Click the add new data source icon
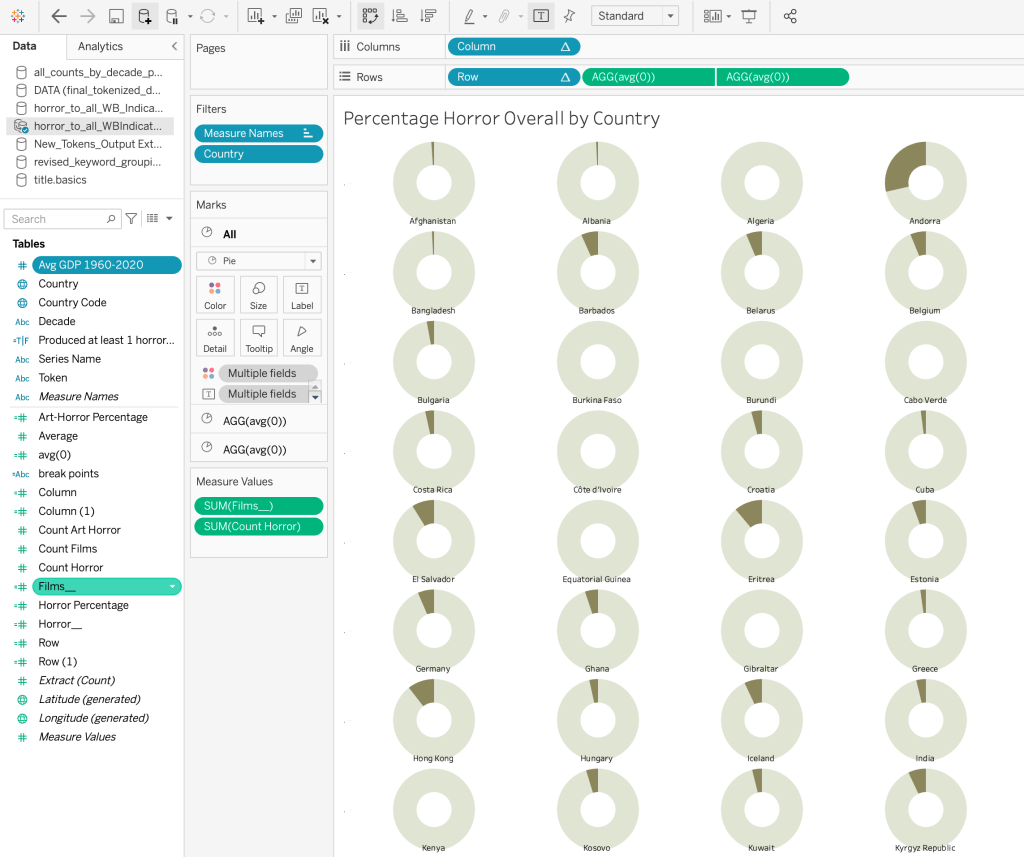 [145, 16]
